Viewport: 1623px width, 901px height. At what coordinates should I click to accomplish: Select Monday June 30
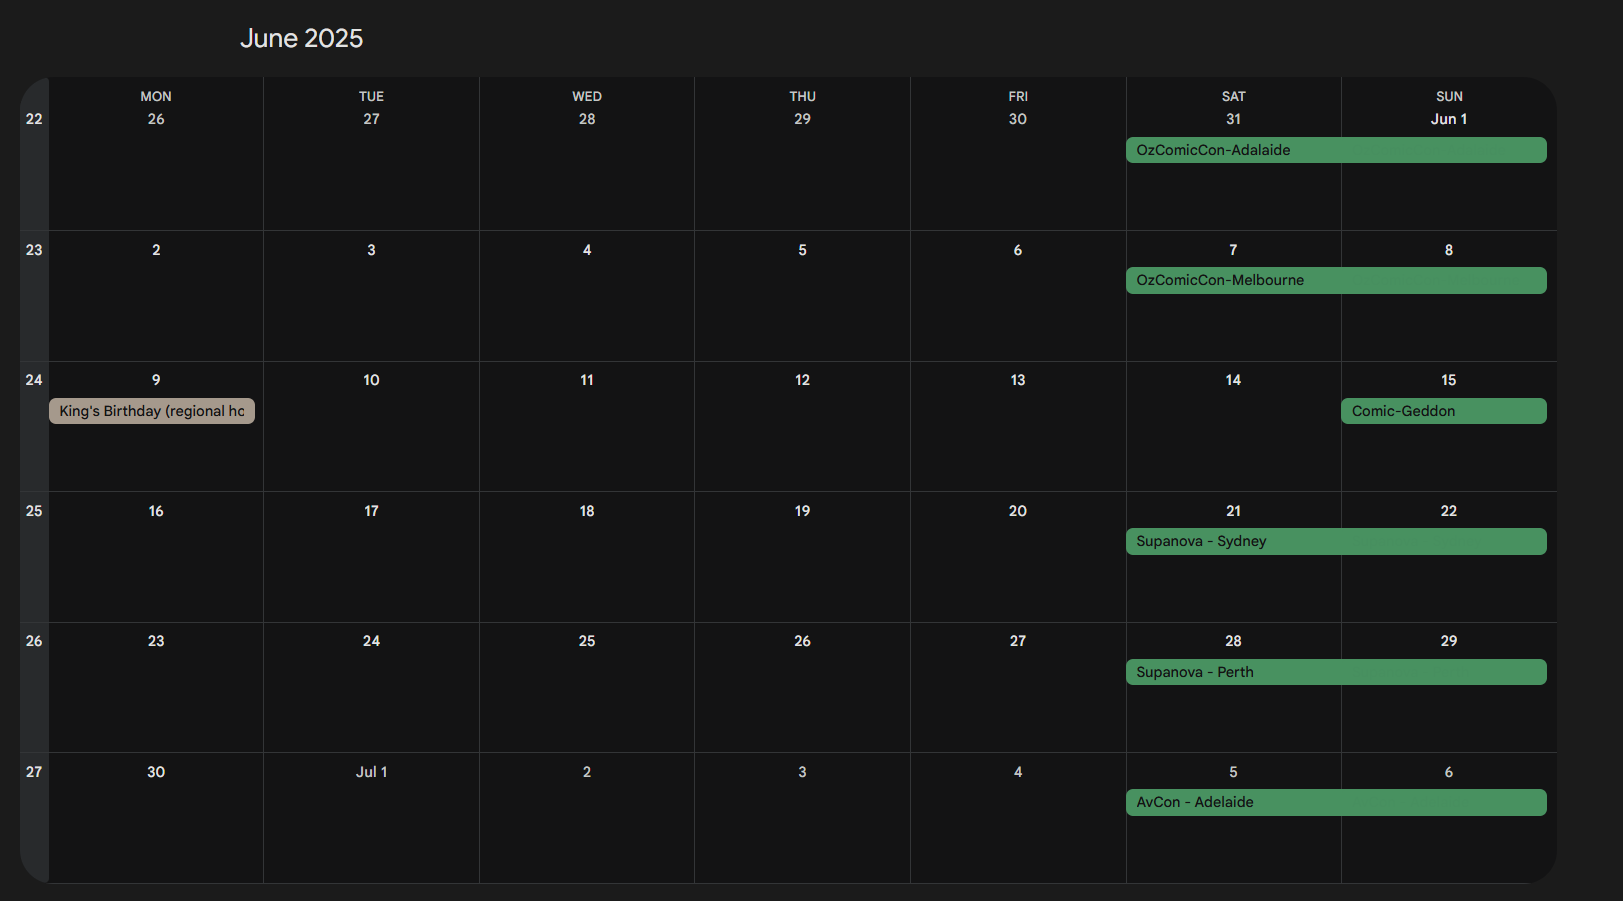click(x=156, y=772)
